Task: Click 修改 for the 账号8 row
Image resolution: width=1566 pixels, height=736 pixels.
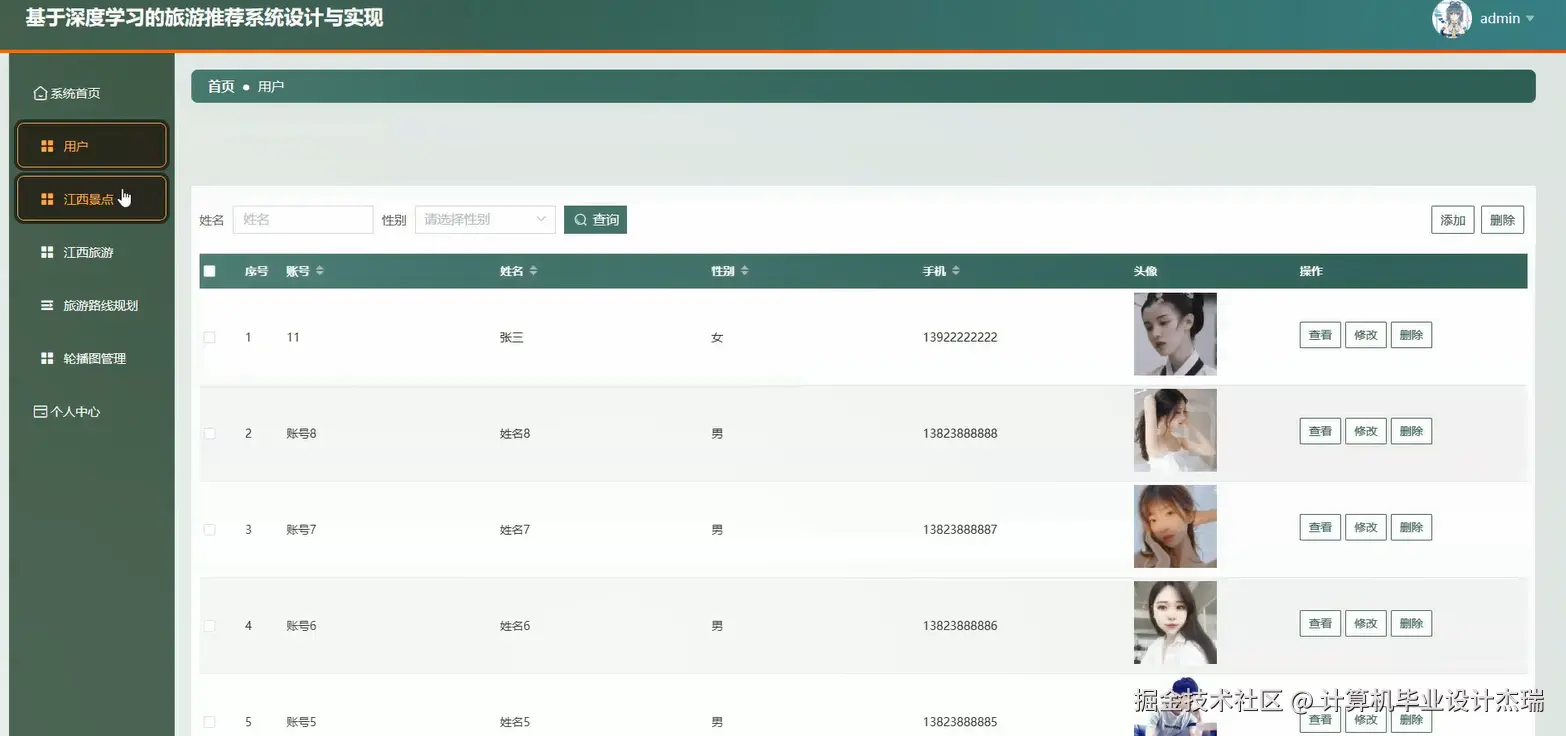Action: point(1366,431)
